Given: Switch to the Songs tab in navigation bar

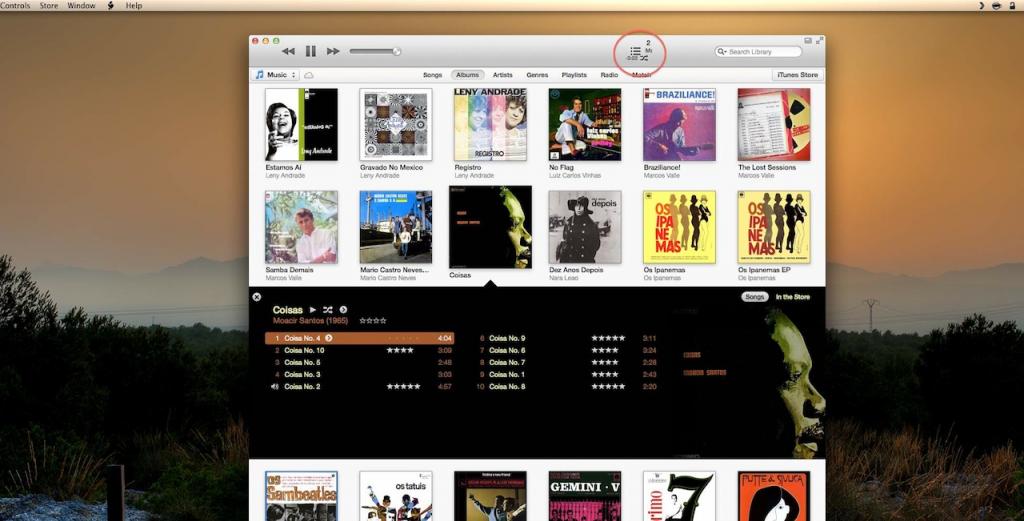Looking at the screenshot, I should click(432, 75).
